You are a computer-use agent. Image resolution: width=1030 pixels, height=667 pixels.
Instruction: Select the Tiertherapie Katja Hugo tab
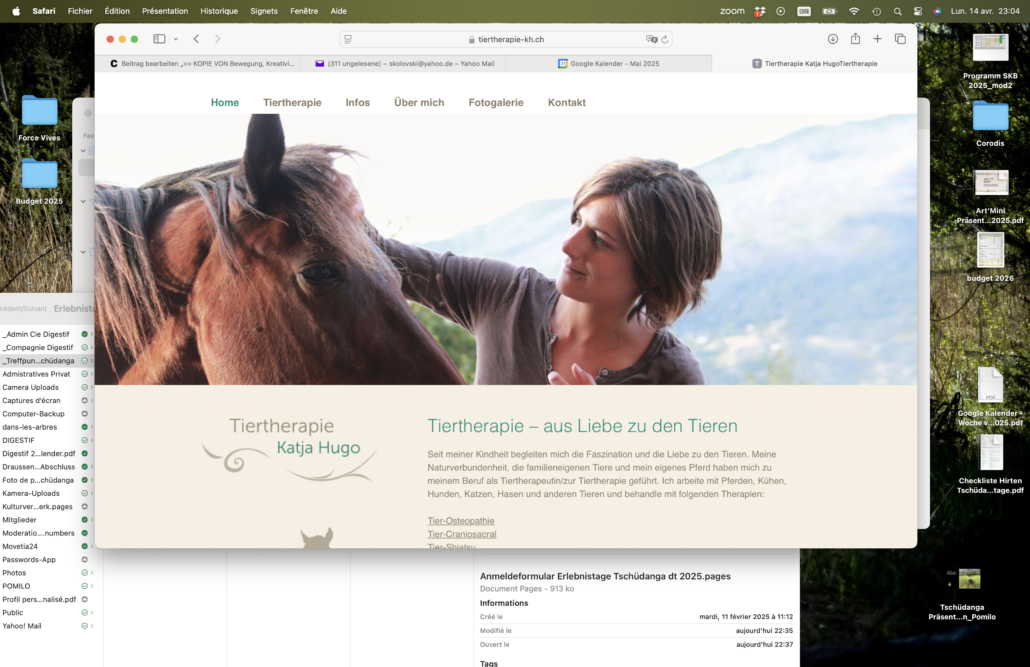815,64
